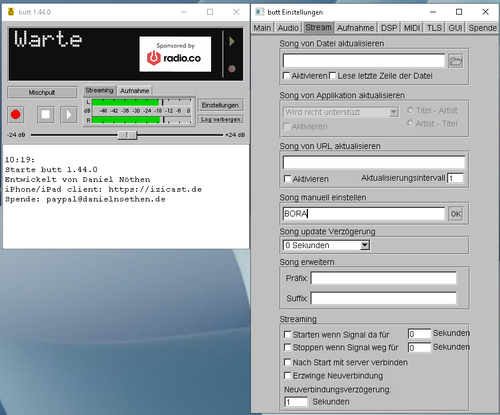500x415 pixels.
Task: Open the Wird nicht unterstützt dropdown
Action: (x=341, y=112)
